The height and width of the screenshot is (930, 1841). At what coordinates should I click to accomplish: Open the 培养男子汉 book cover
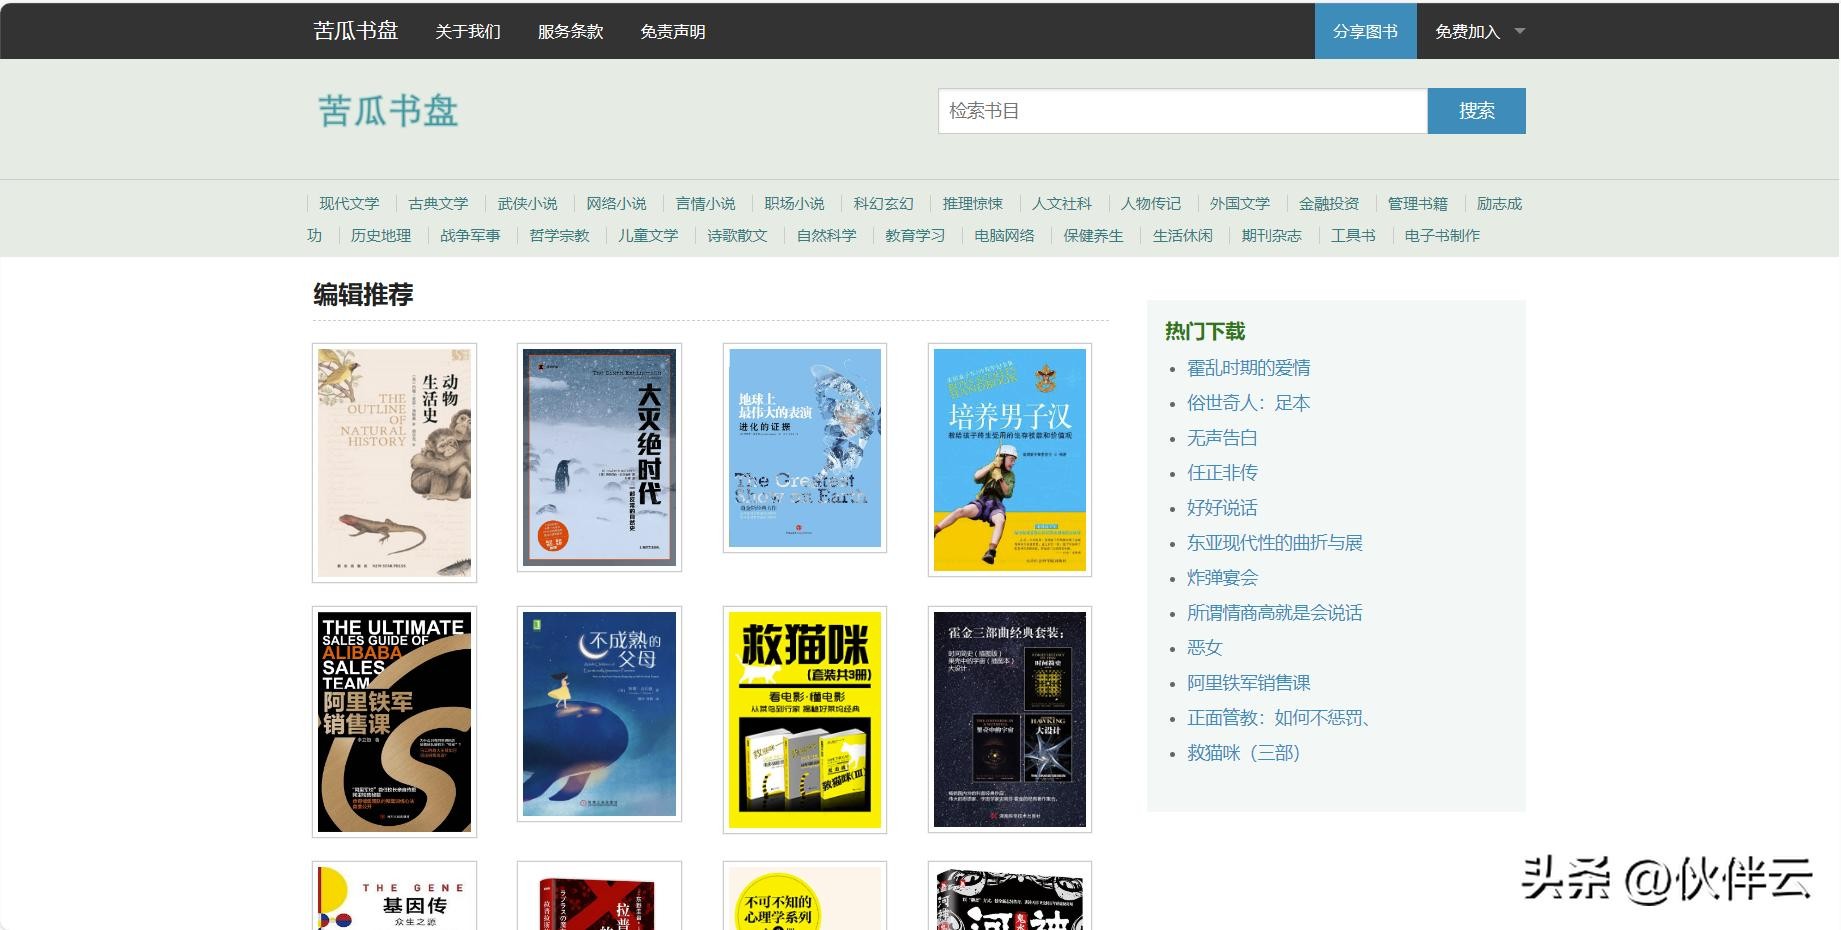(x=1009, y=460)
